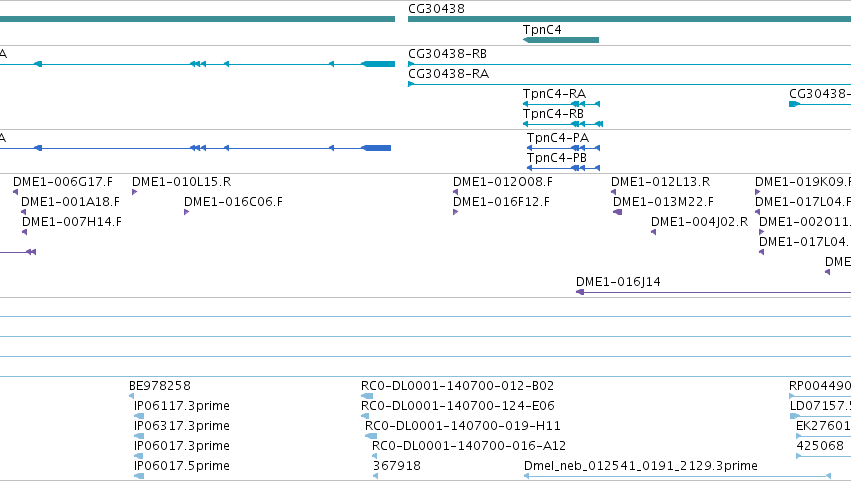Click DME1-004J02.R feature label

point(699,221)
